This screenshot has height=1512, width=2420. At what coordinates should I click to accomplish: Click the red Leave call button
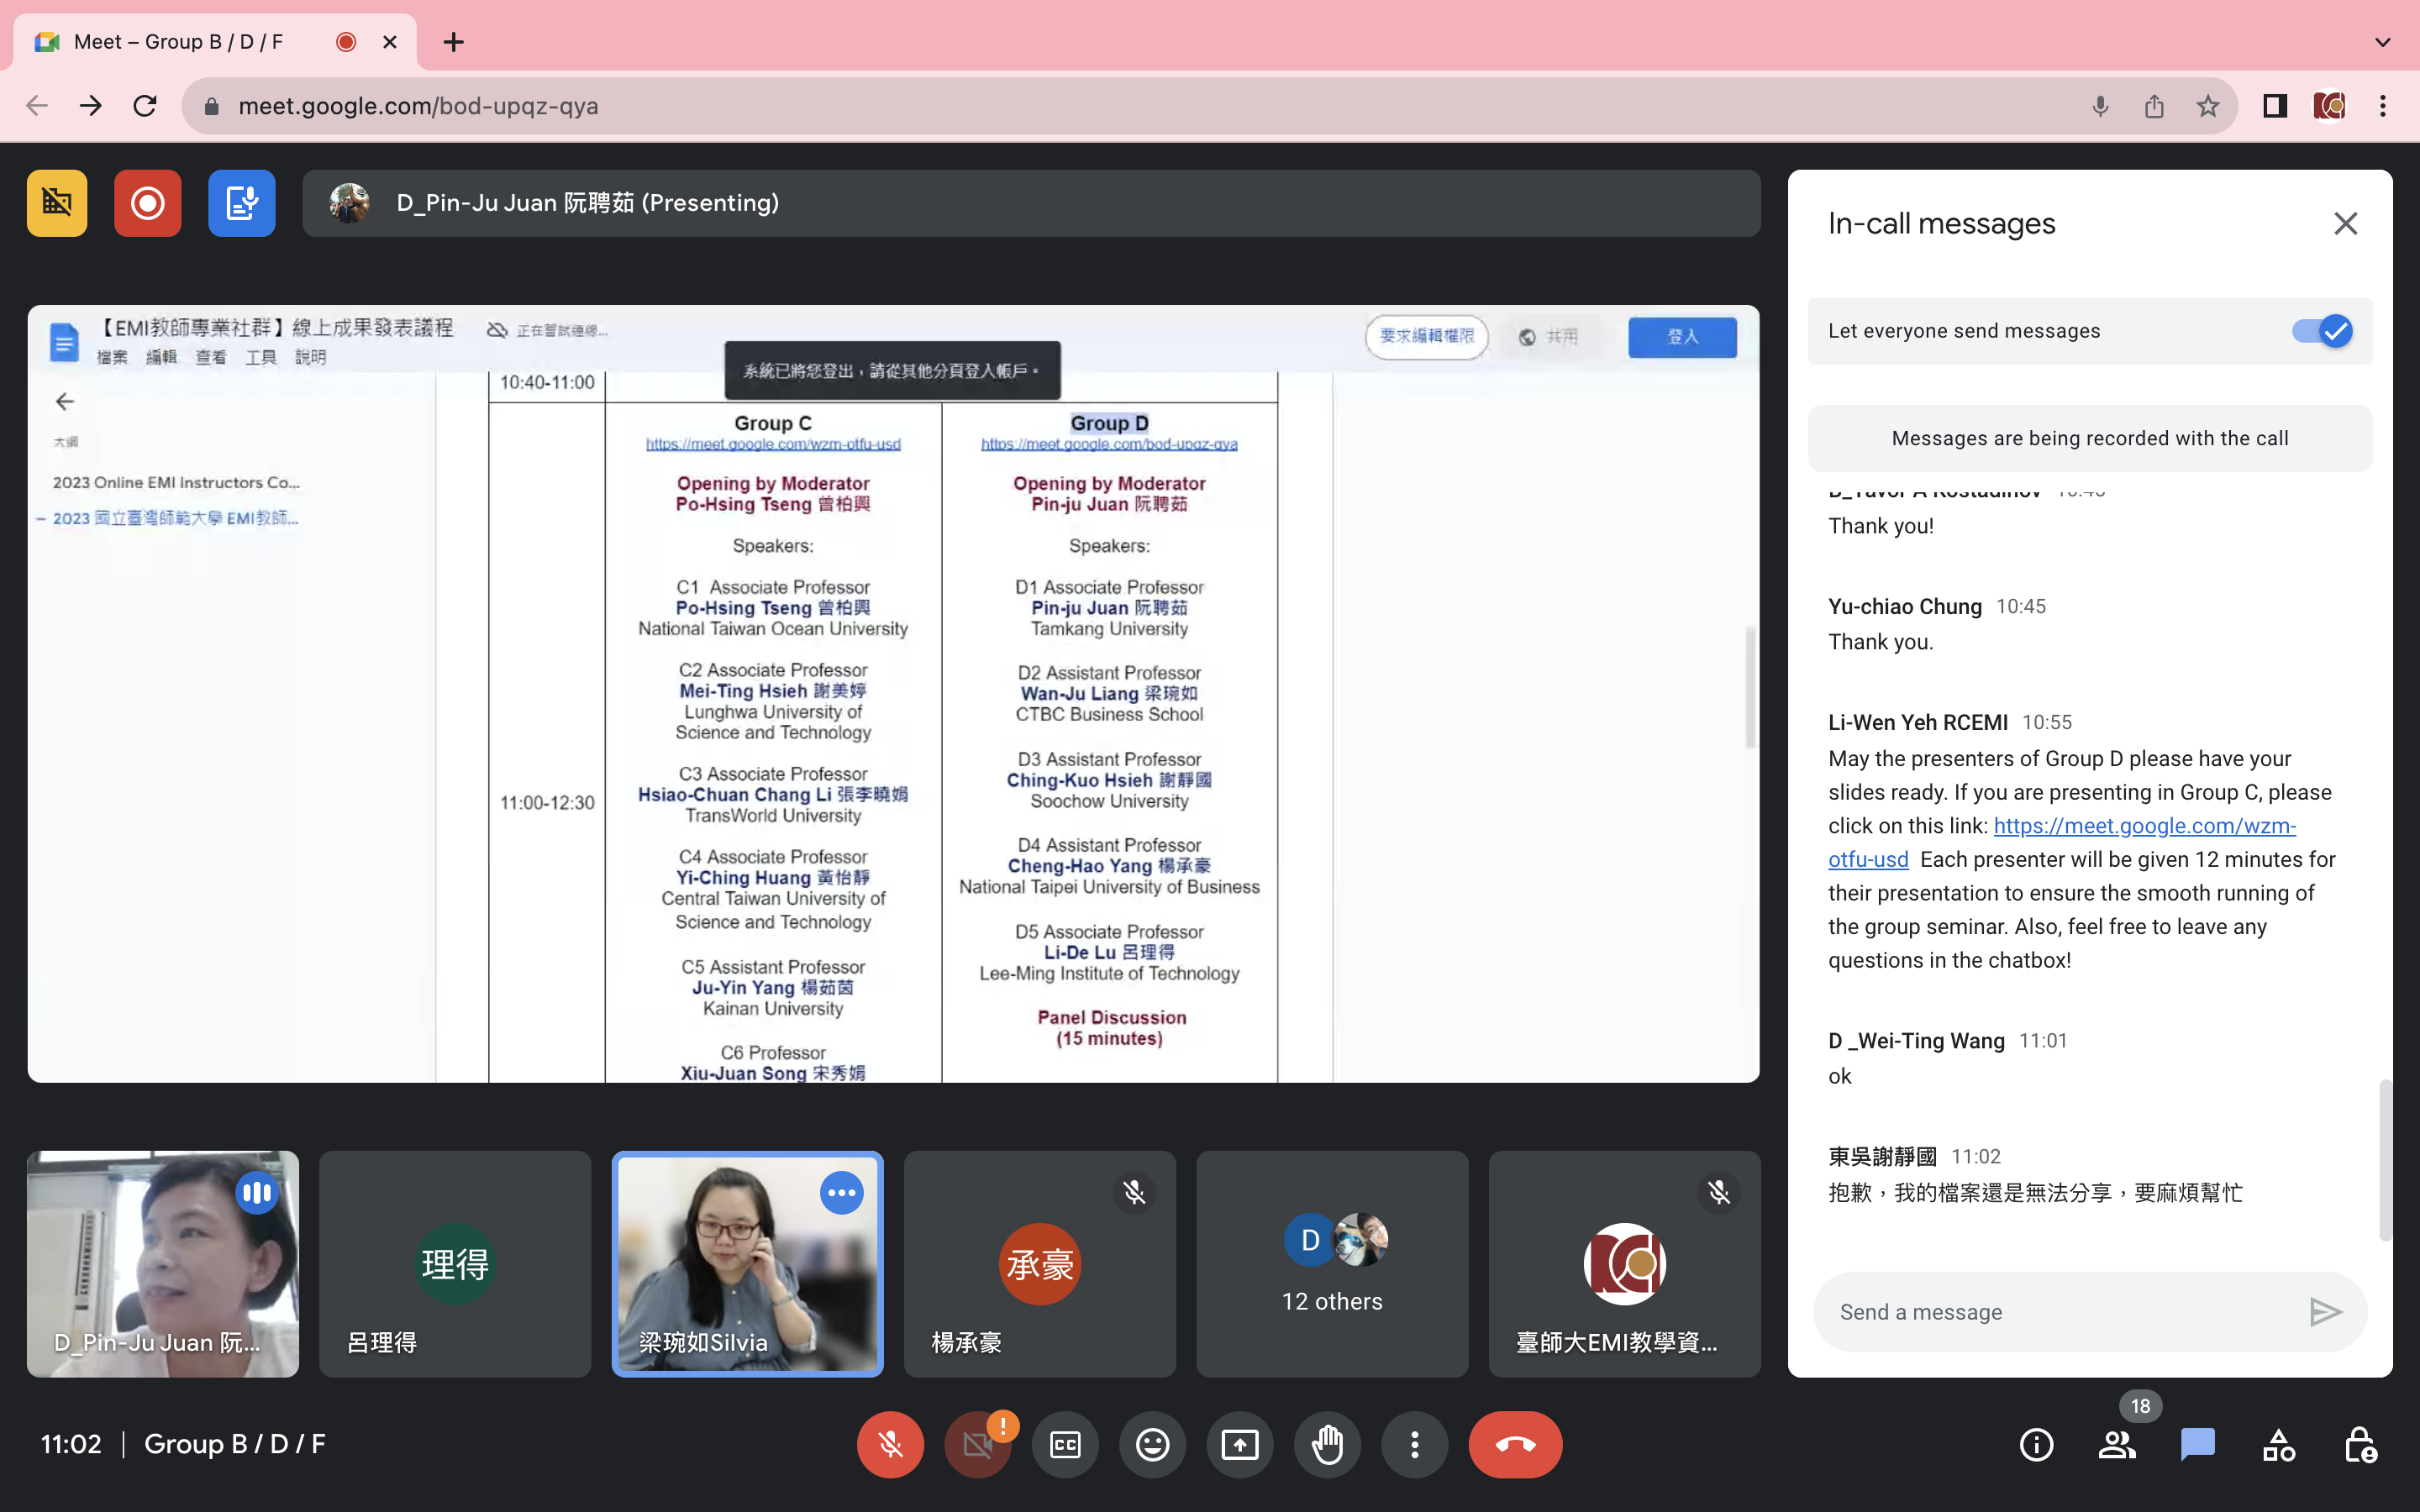(1515, 1444)
